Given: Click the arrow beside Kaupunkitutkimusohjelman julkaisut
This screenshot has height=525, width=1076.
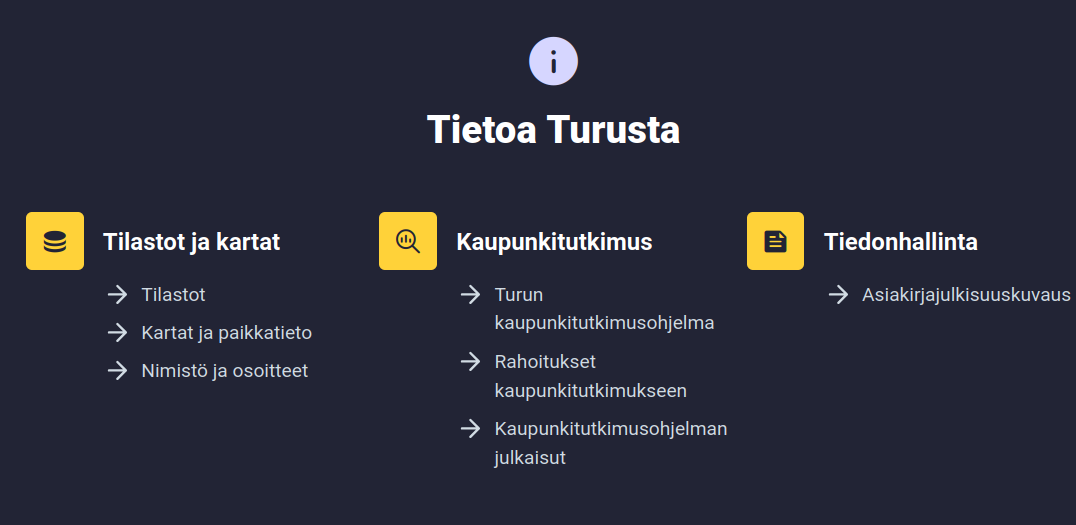Looking at the screenshot, I should pyautogui.click(x=471, y=428).
